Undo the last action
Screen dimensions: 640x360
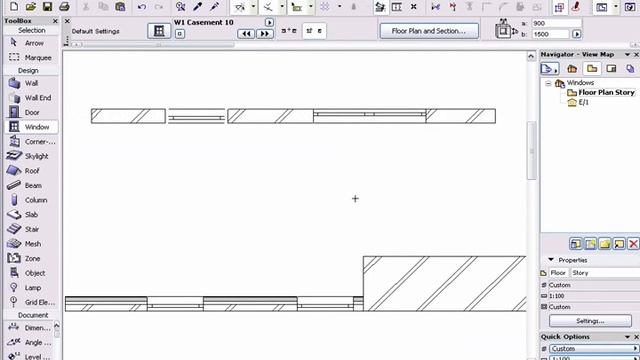point(142,7)
